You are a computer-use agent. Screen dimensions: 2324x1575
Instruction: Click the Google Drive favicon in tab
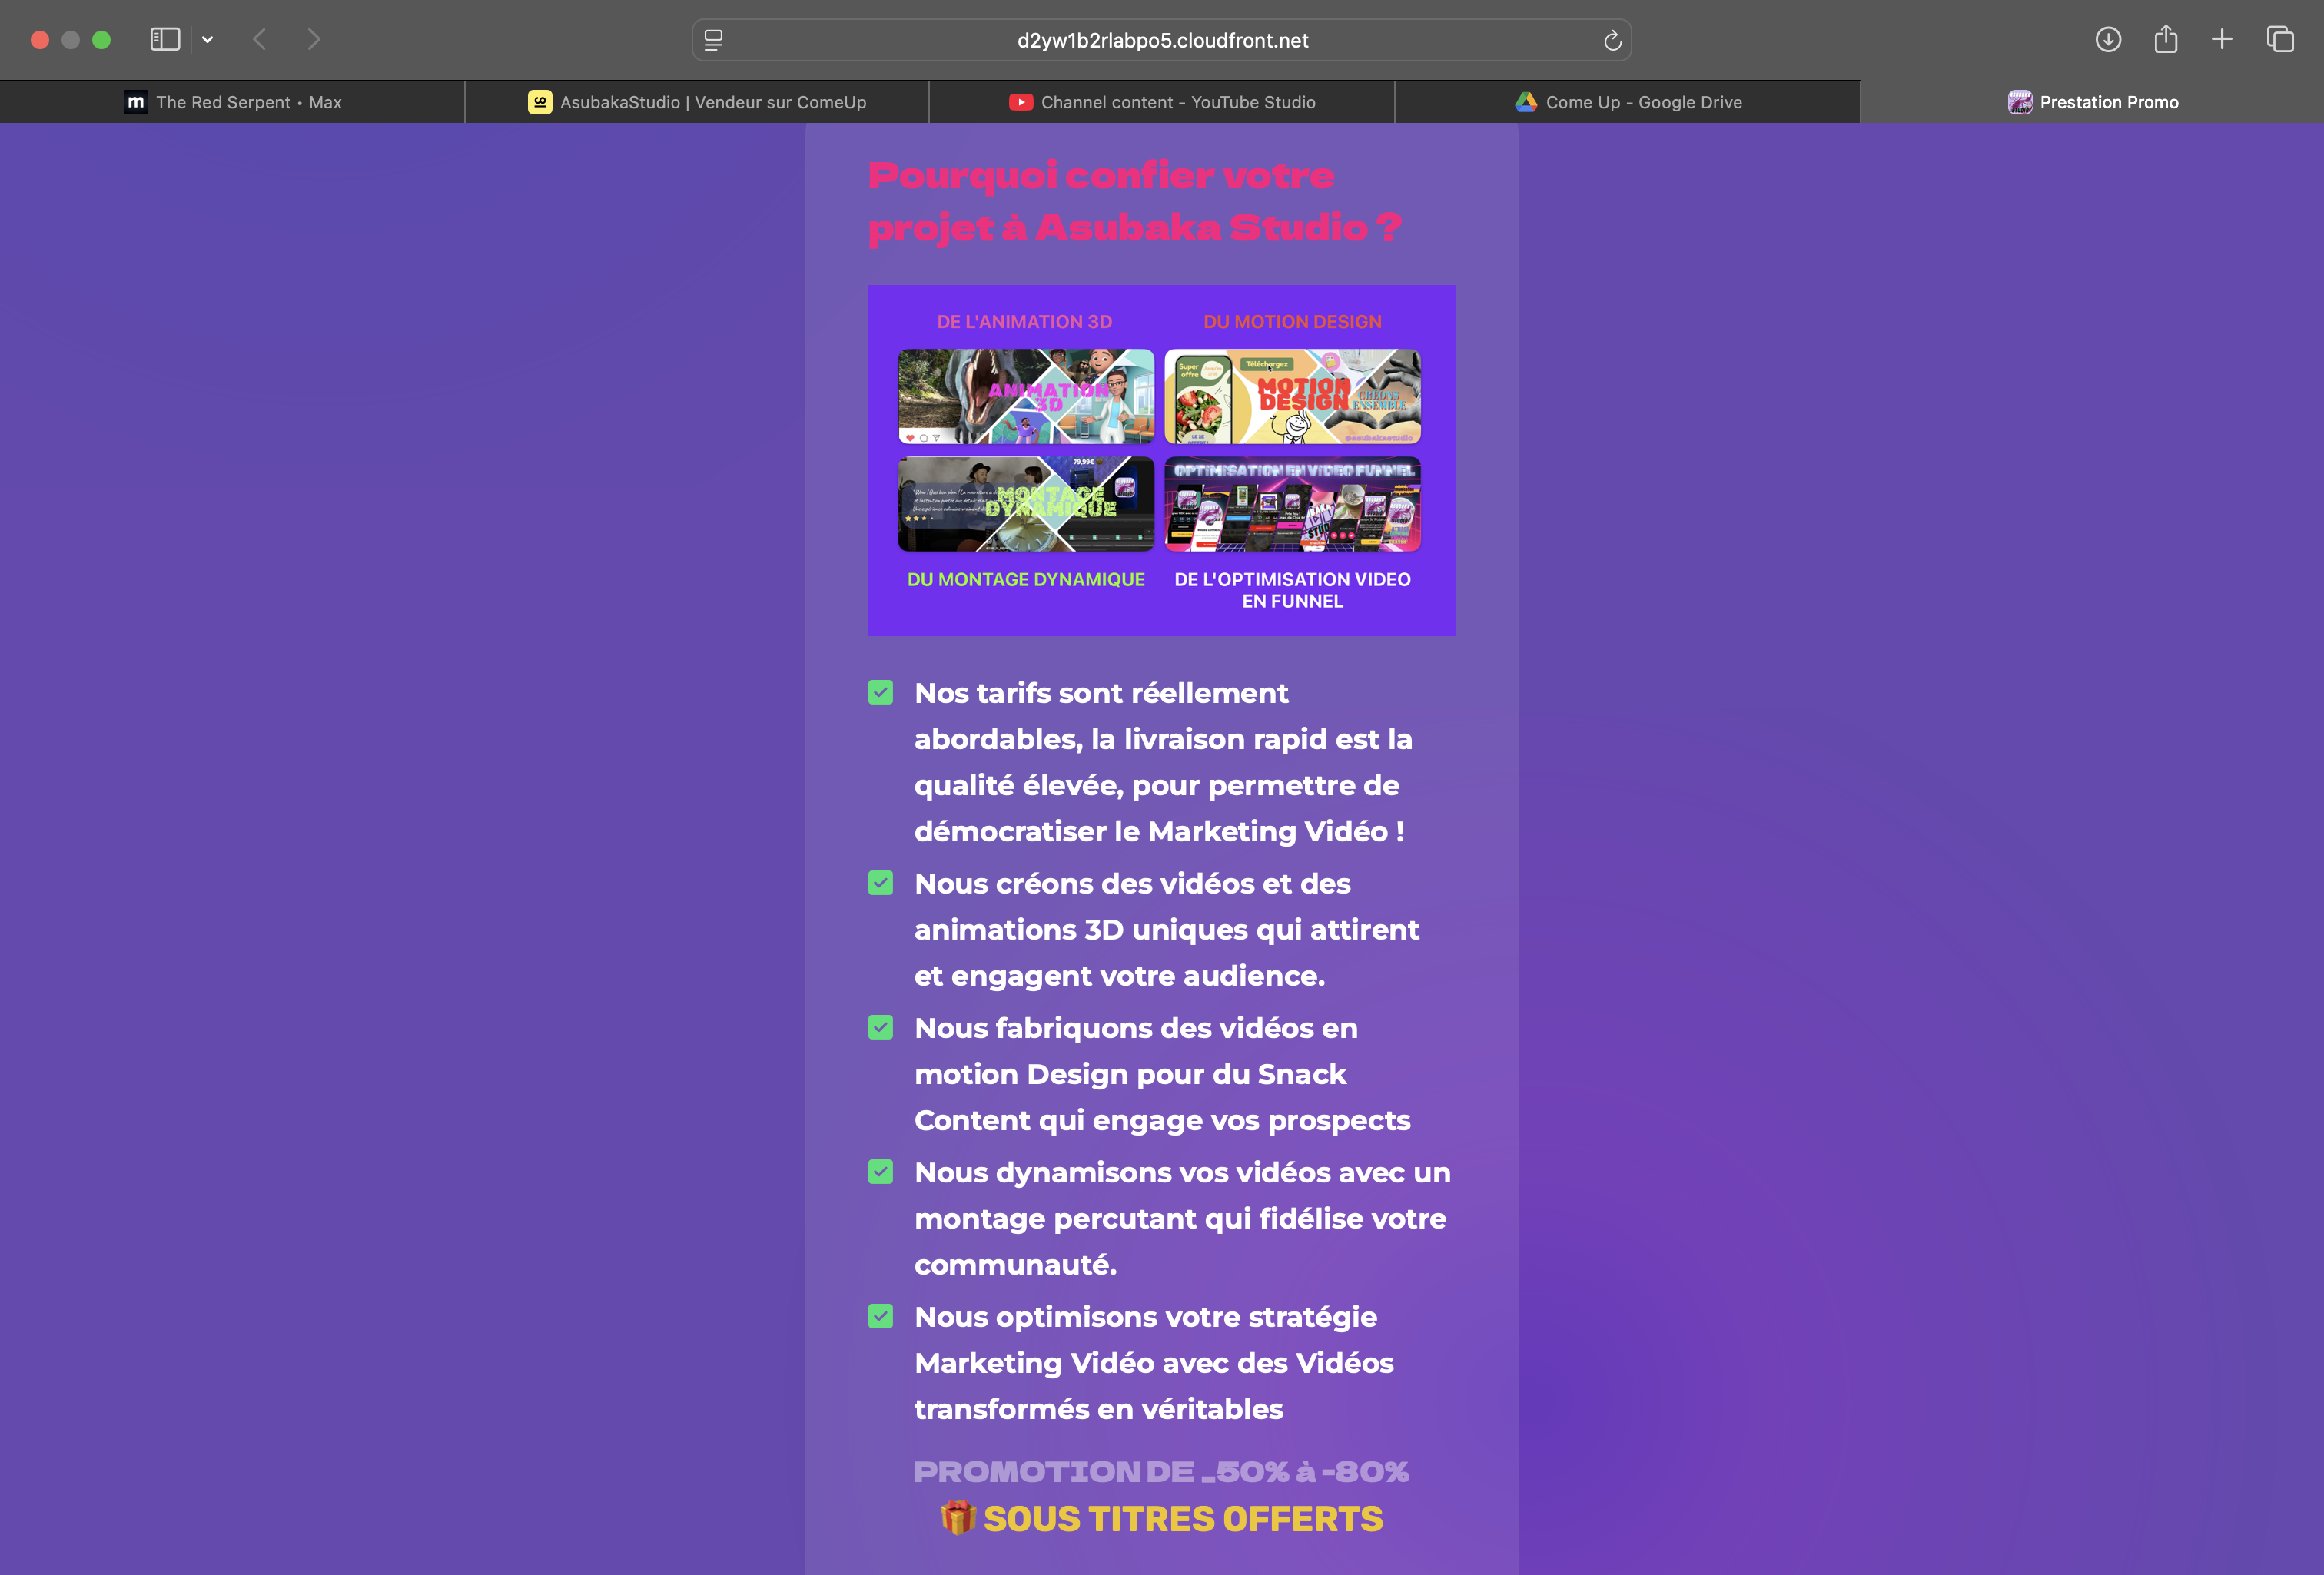coord(1526,102)
